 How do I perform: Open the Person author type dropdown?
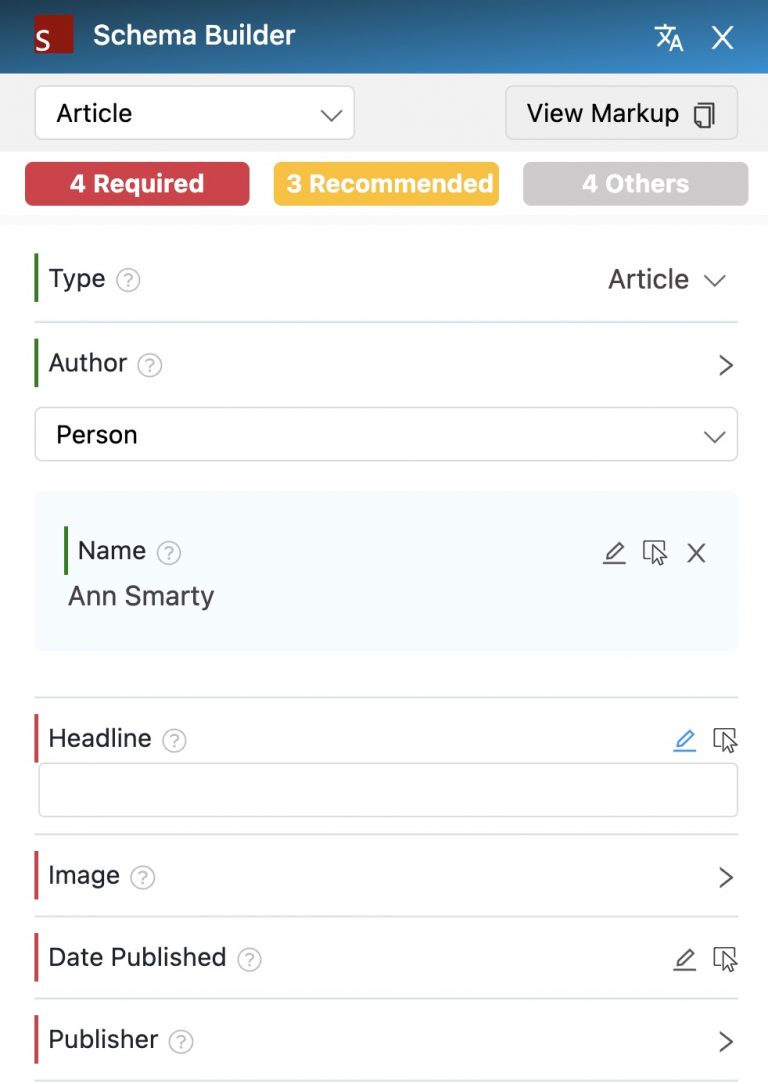tap(386, 435)
